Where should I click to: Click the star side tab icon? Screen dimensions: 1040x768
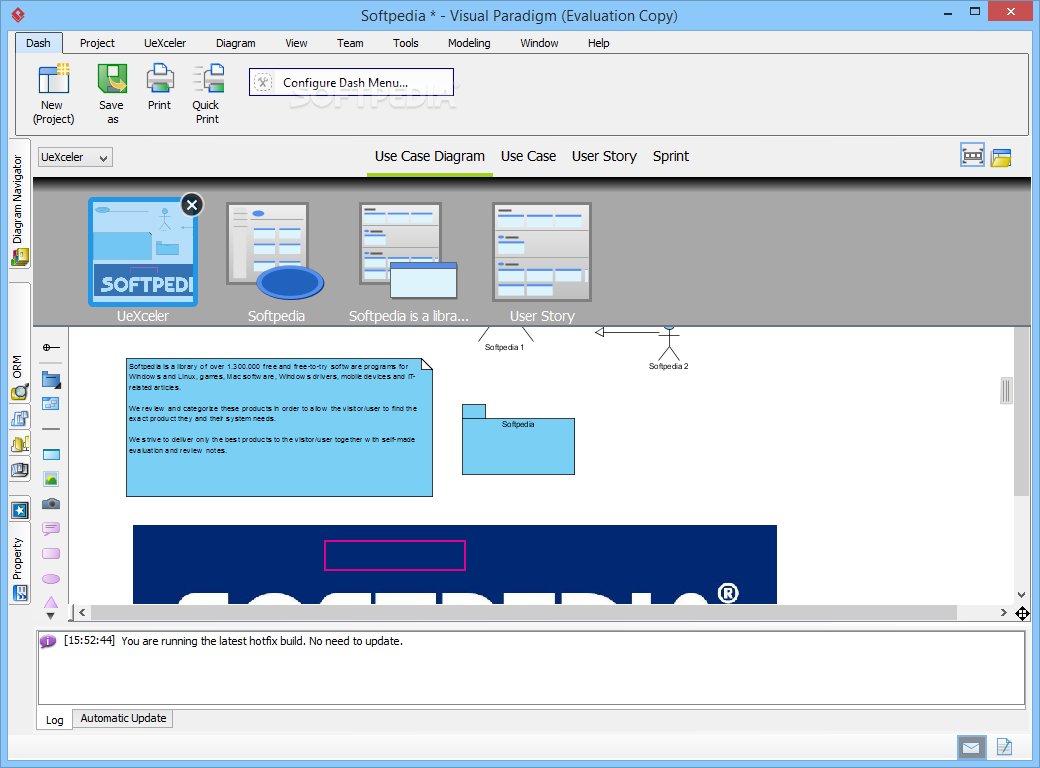pos(20,510)
